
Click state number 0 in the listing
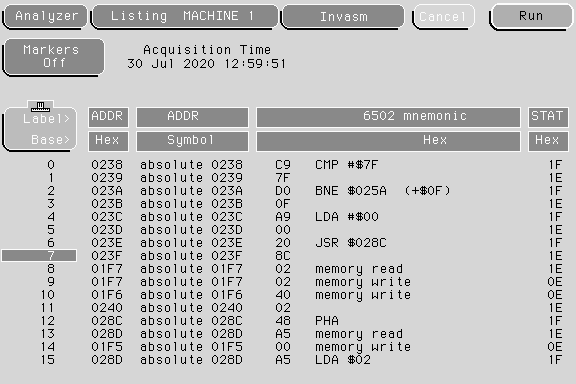click(51, 165)
